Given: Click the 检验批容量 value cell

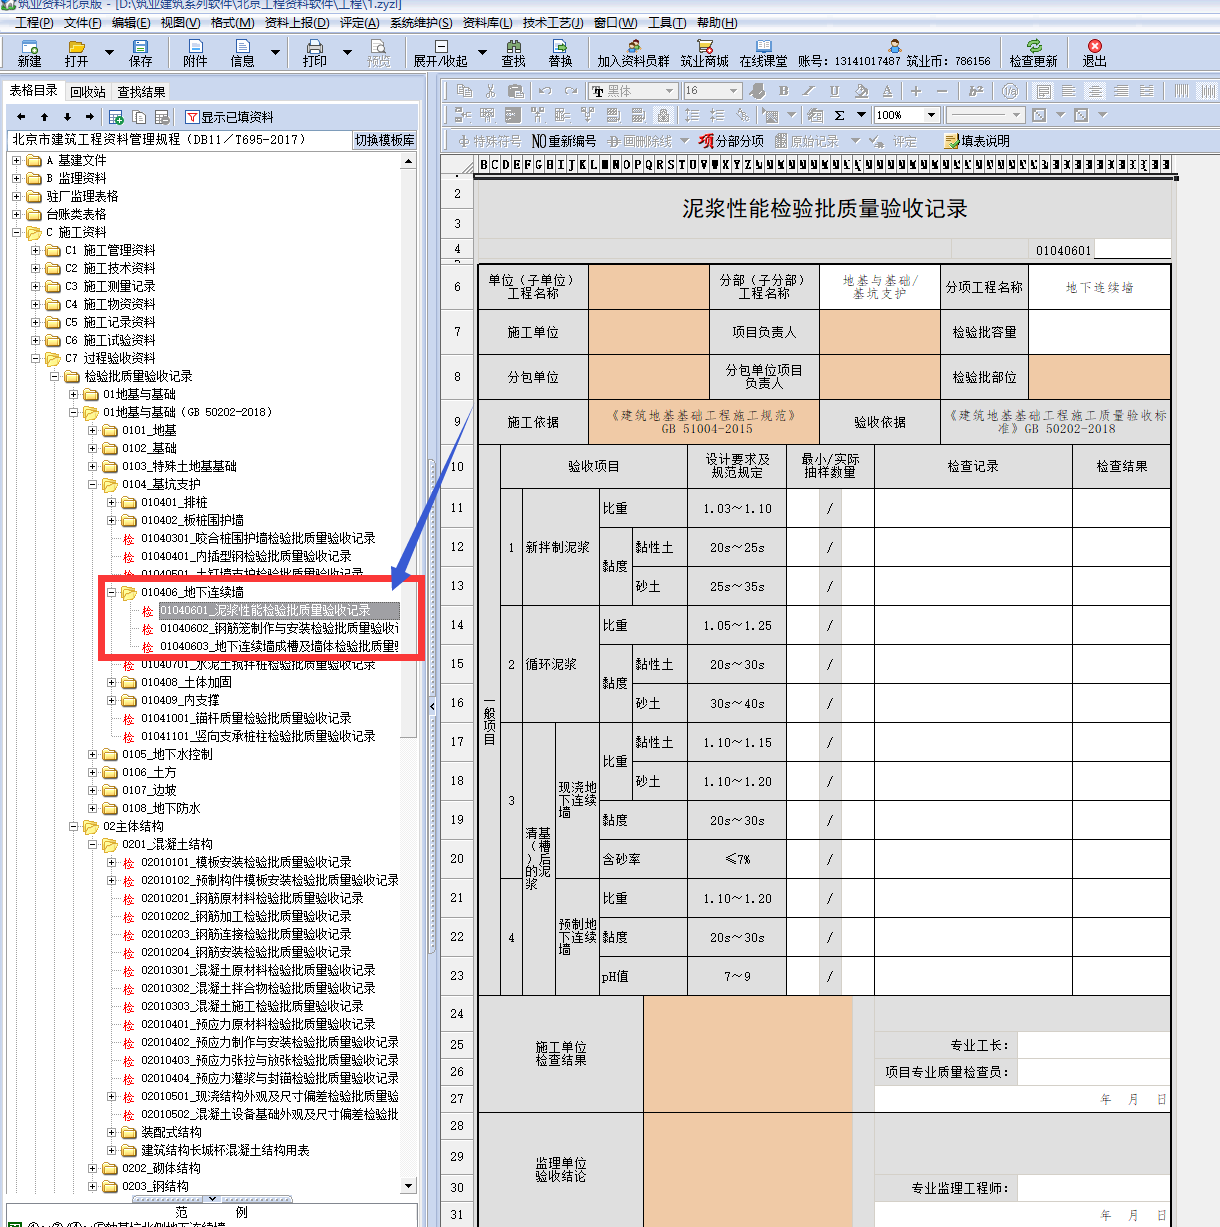Looking at the screenshot, I should (x=1099, y=332).
